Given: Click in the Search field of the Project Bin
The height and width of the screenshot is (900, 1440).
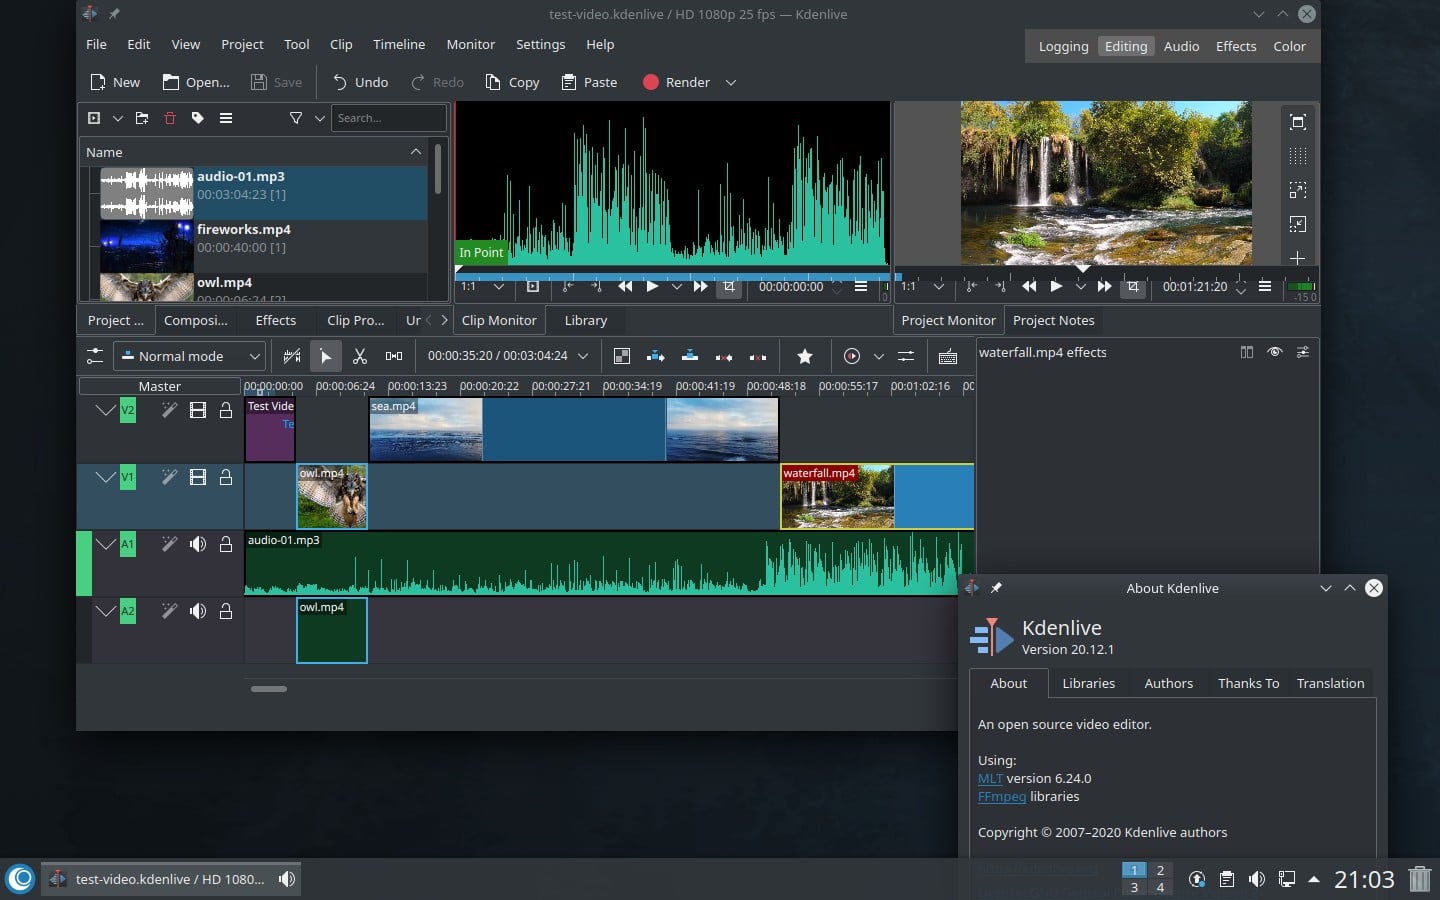Looking at the screenshot, I should coord(389,118).
